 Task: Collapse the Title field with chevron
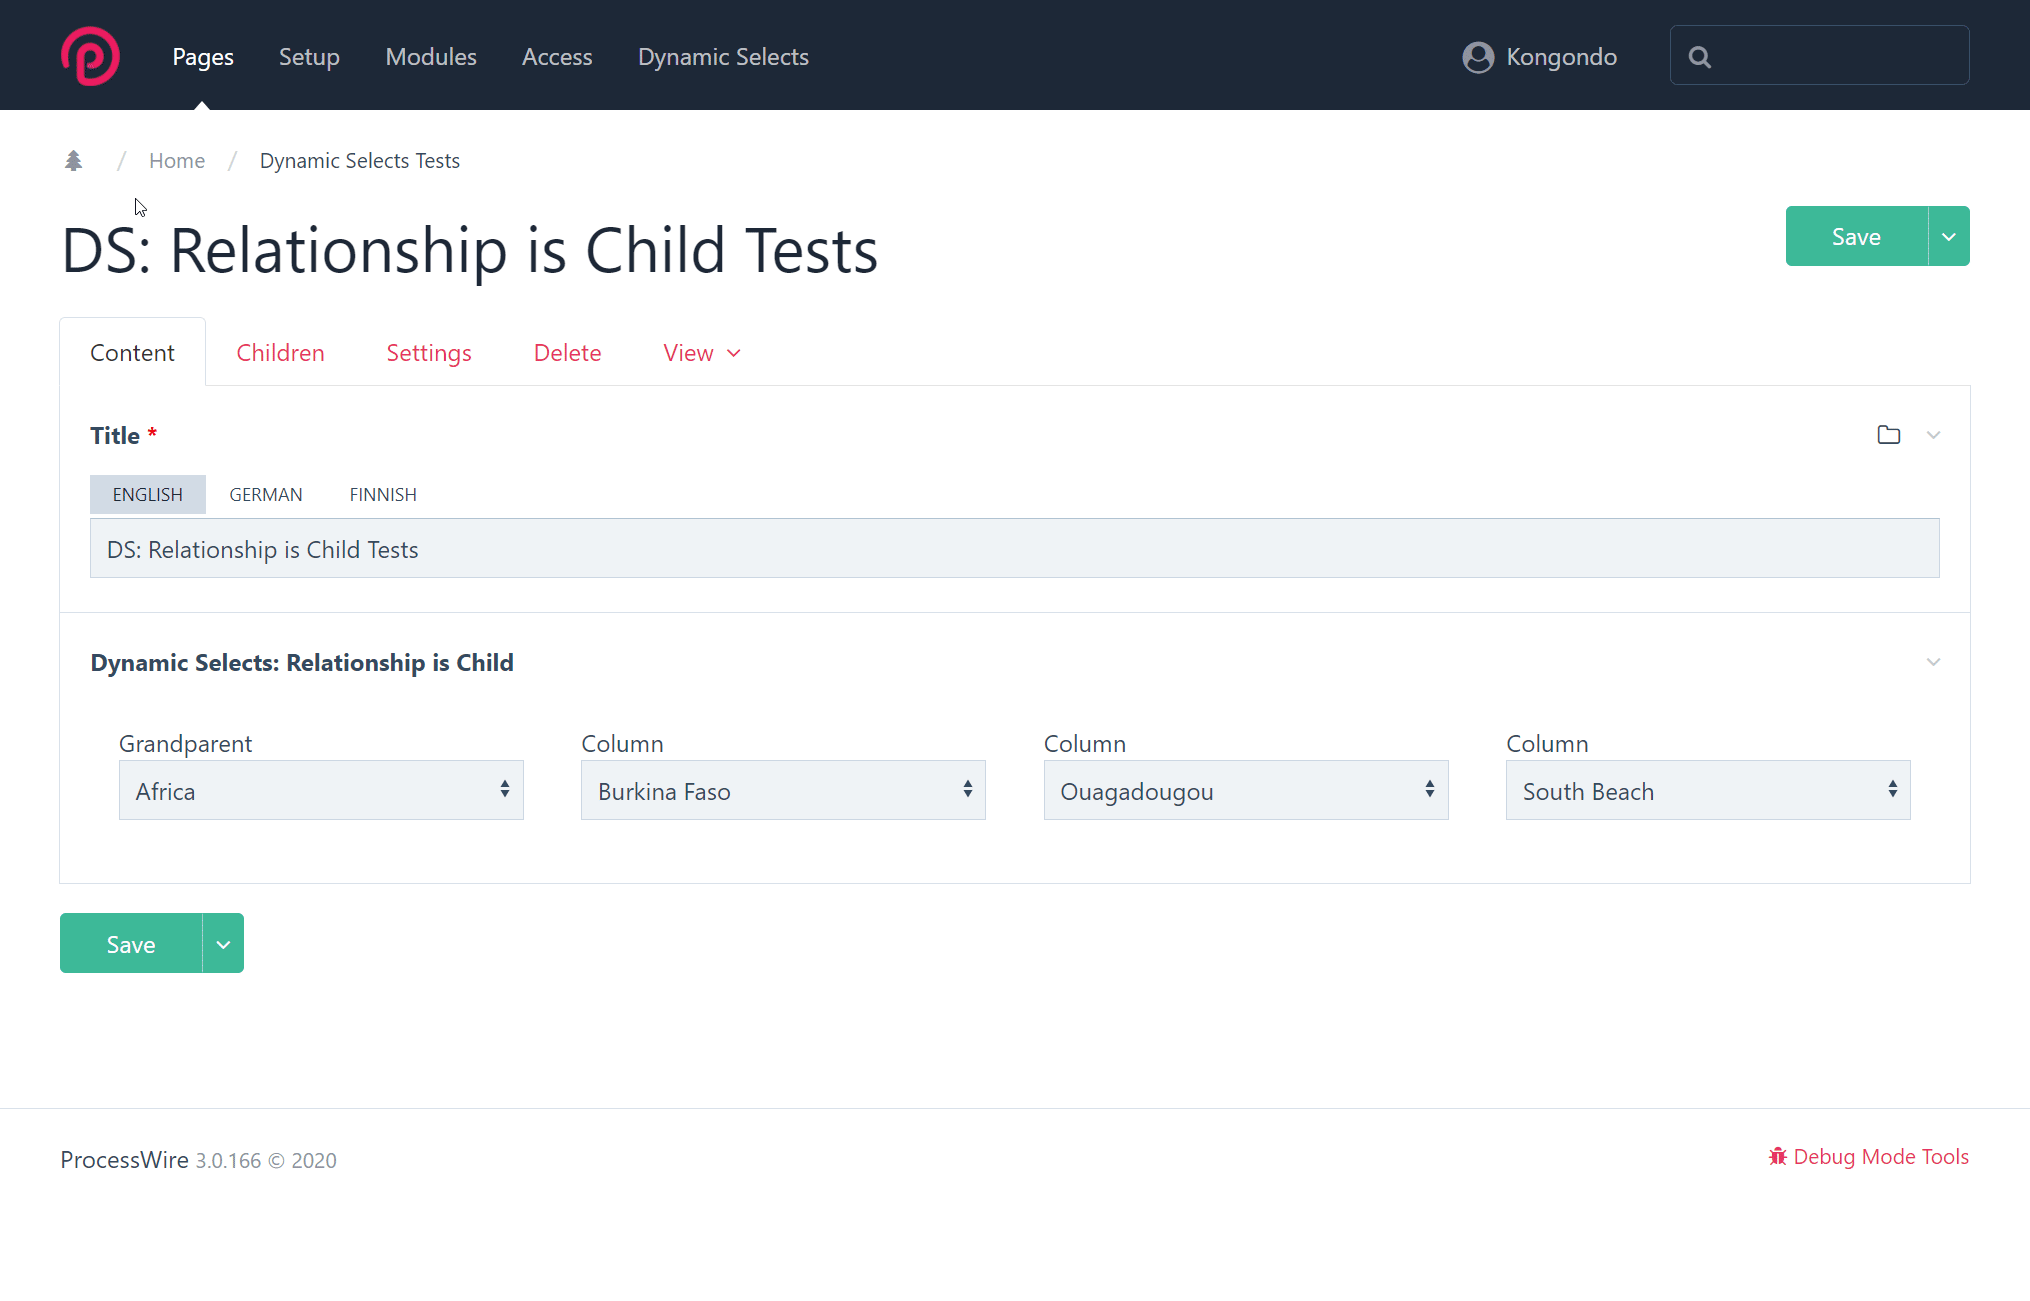1933,435
